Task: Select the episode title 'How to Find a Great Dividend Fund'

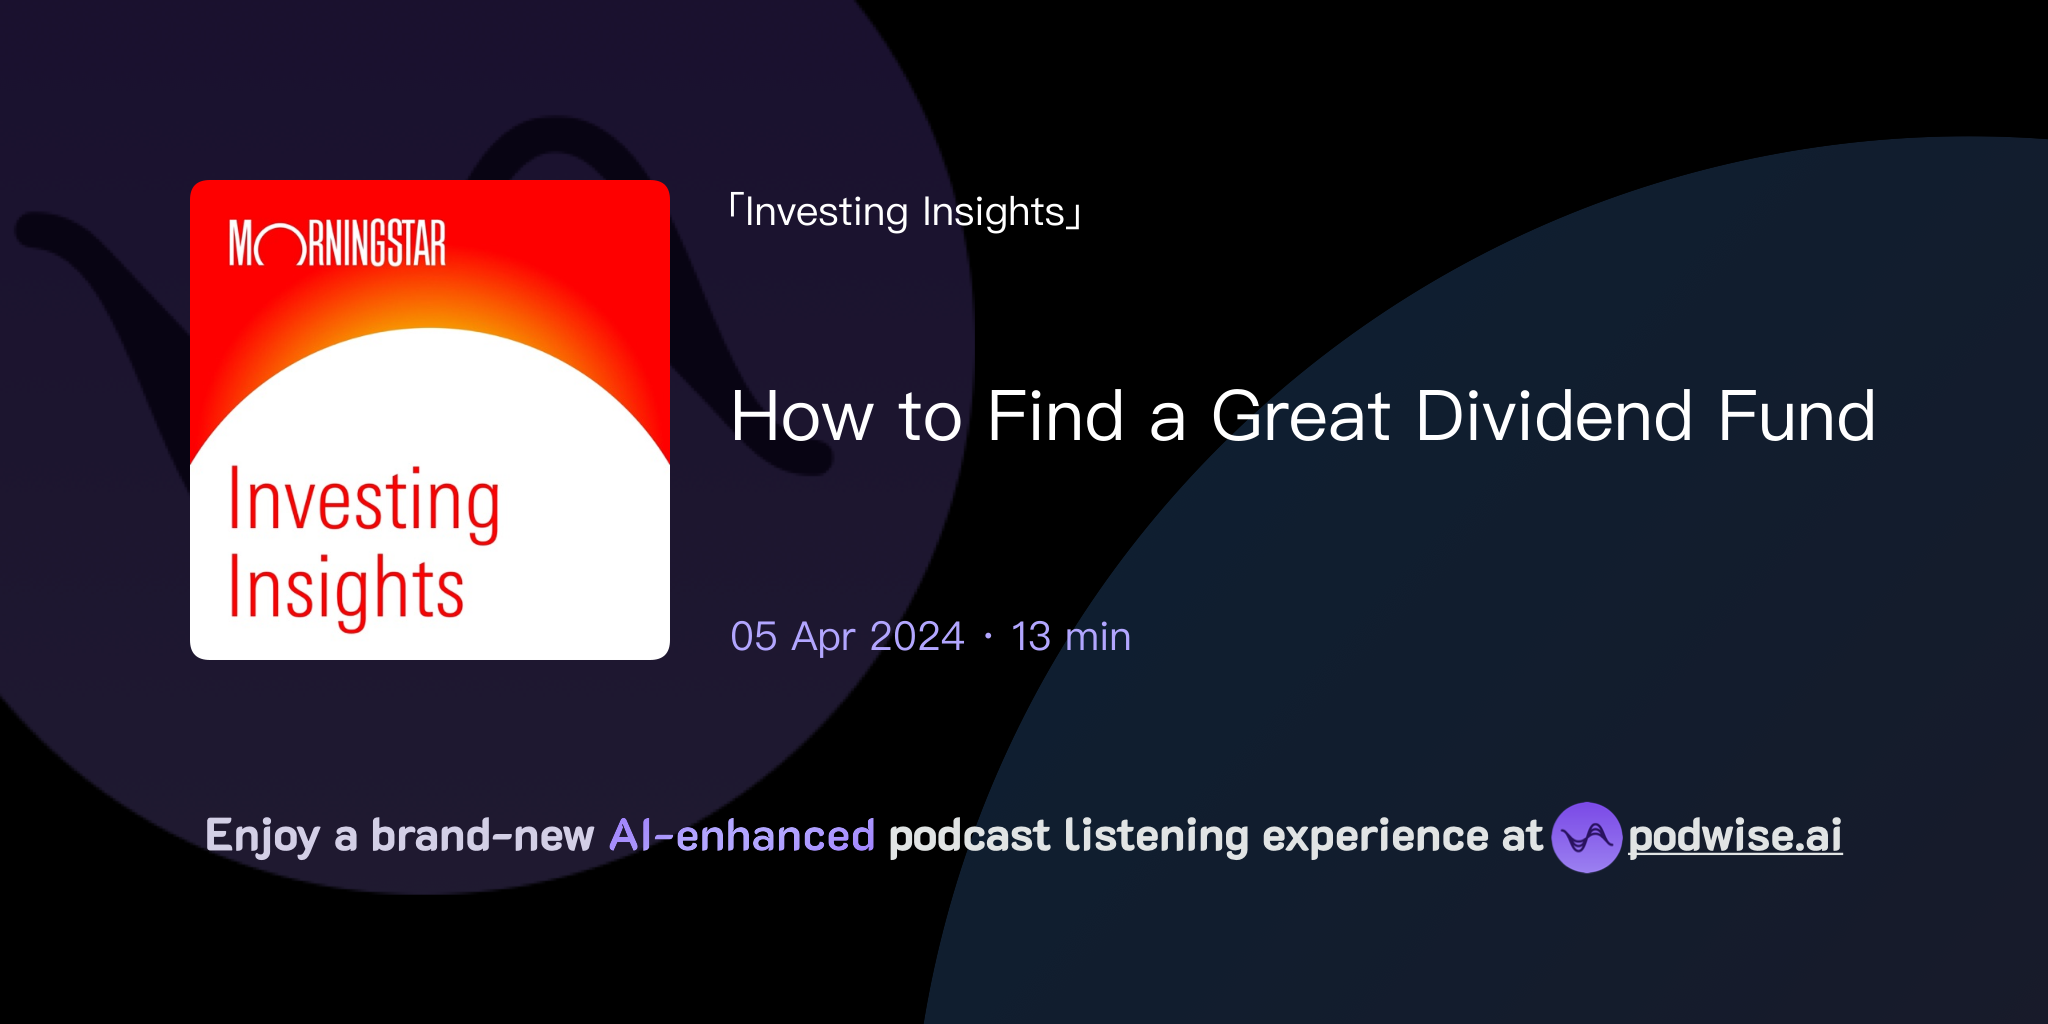Action: (1300, 418)
